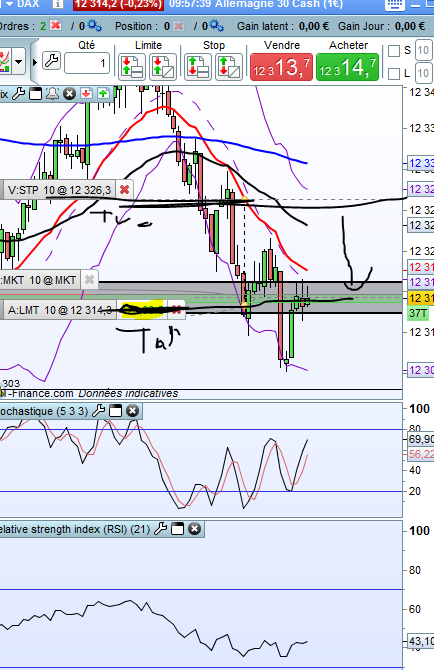Click stochastic value label 56,22
This screenshot has height=670, width=434.
421,454
